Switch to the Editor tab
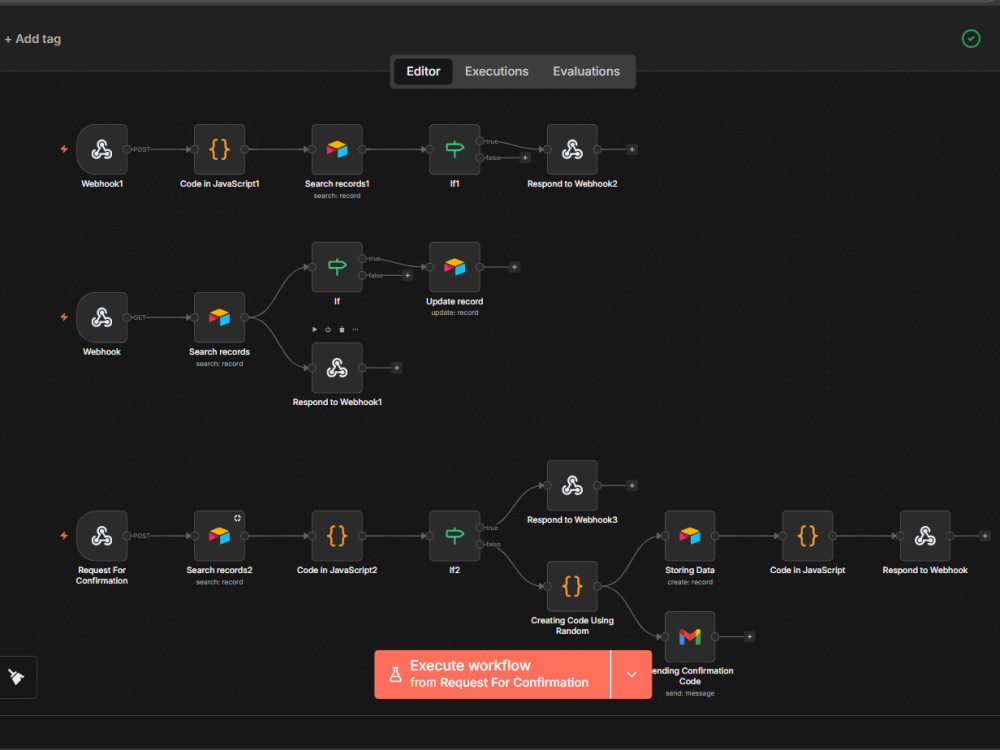Image resolution: width=1000 pixels, height=750 pixels. pos(423,71)
